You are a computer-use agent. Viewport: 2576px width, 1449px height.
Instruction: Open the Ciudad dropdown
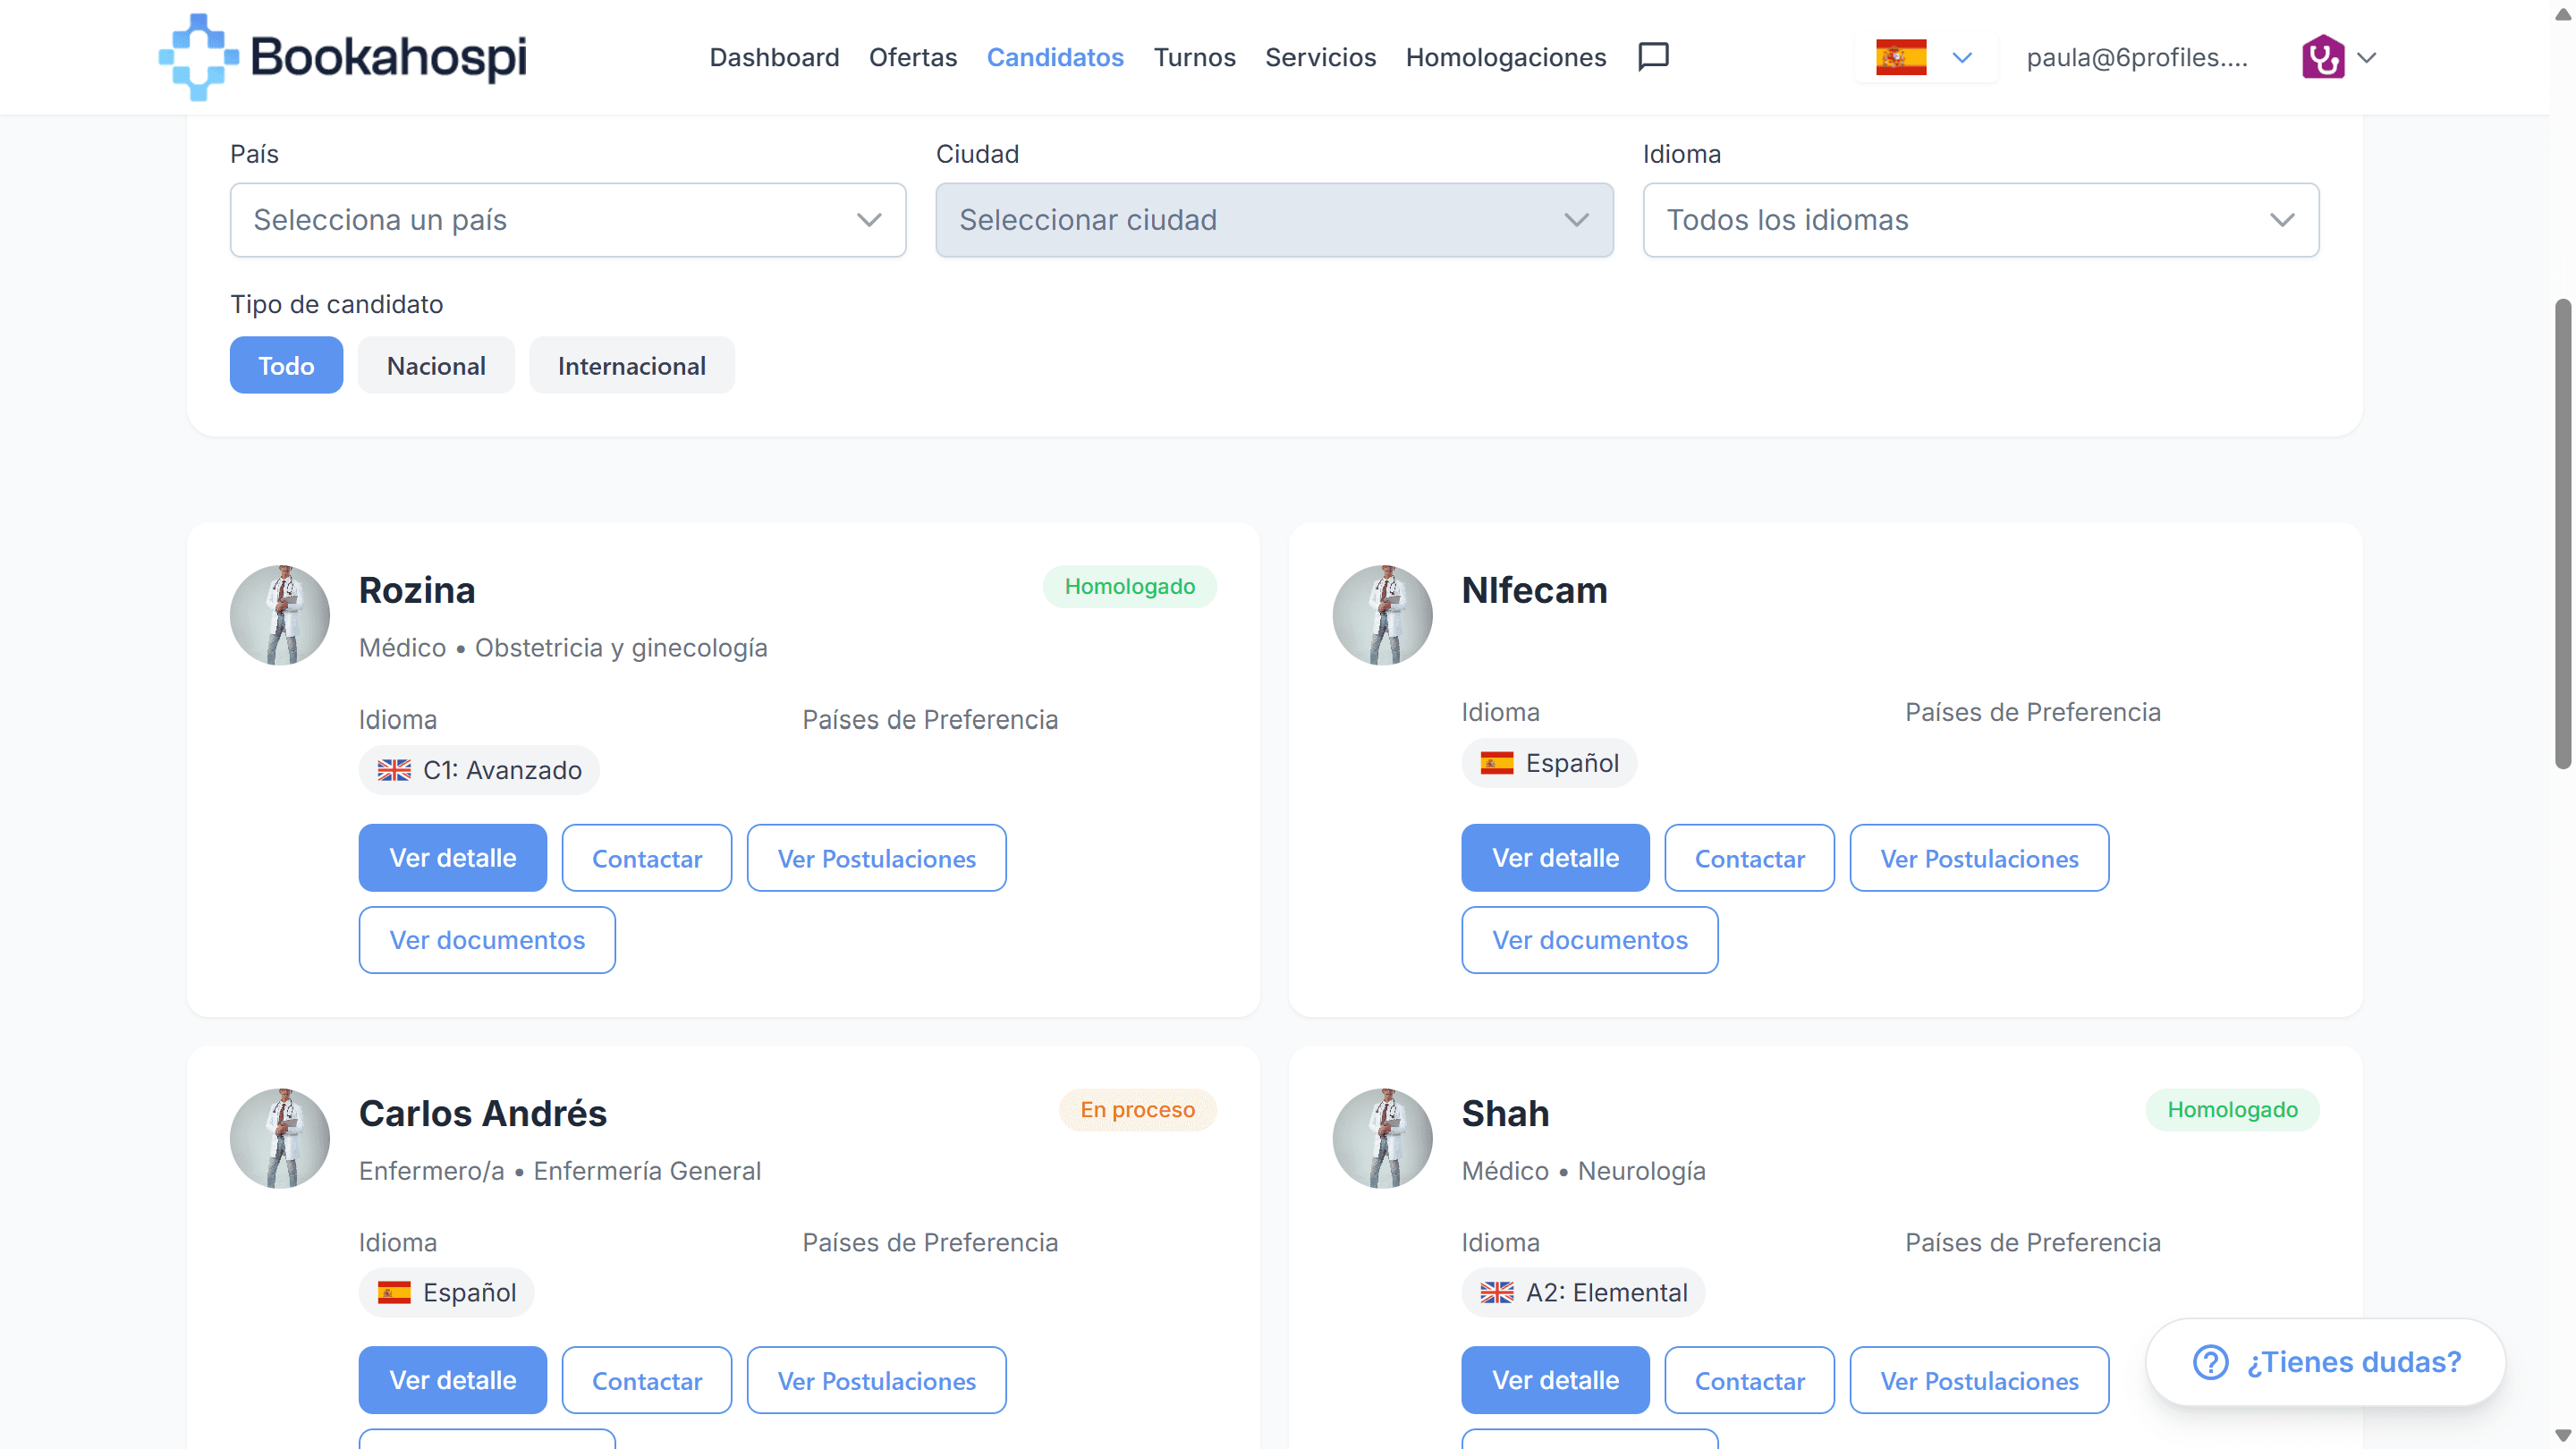click(x=1274, y=220)
